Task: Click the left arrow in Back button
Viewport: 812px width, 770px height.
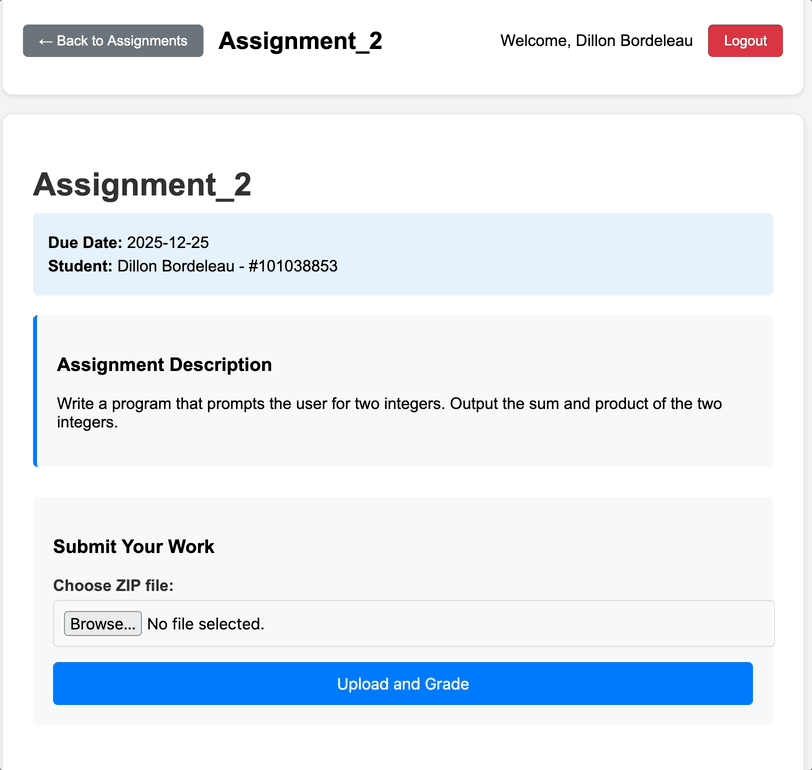Action: [45, 41]
